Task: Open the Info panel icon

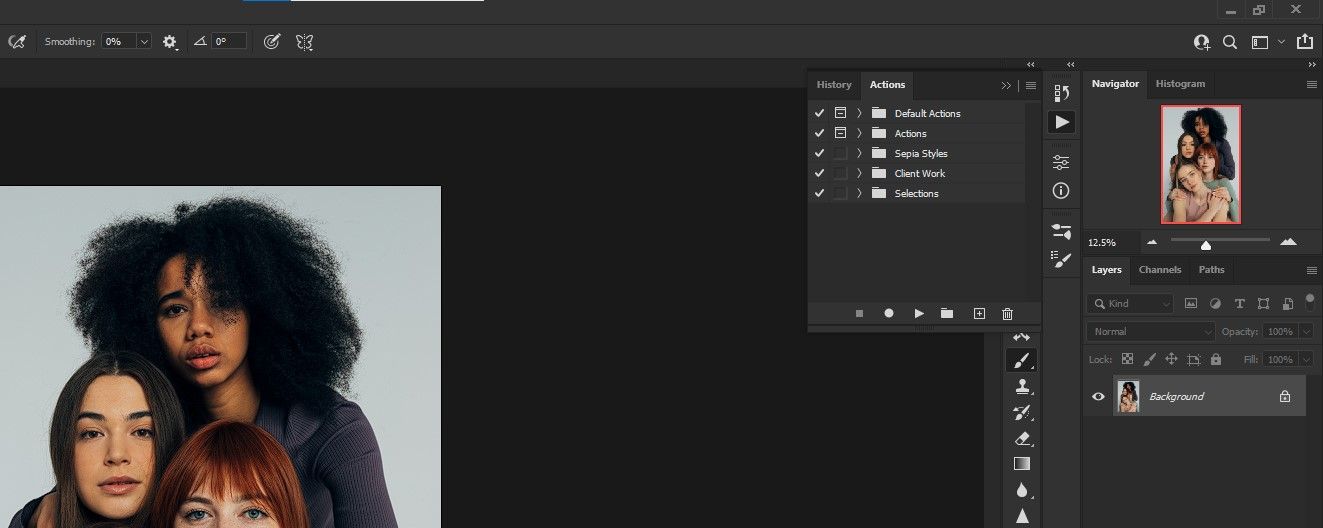Action: (1061, 190)
